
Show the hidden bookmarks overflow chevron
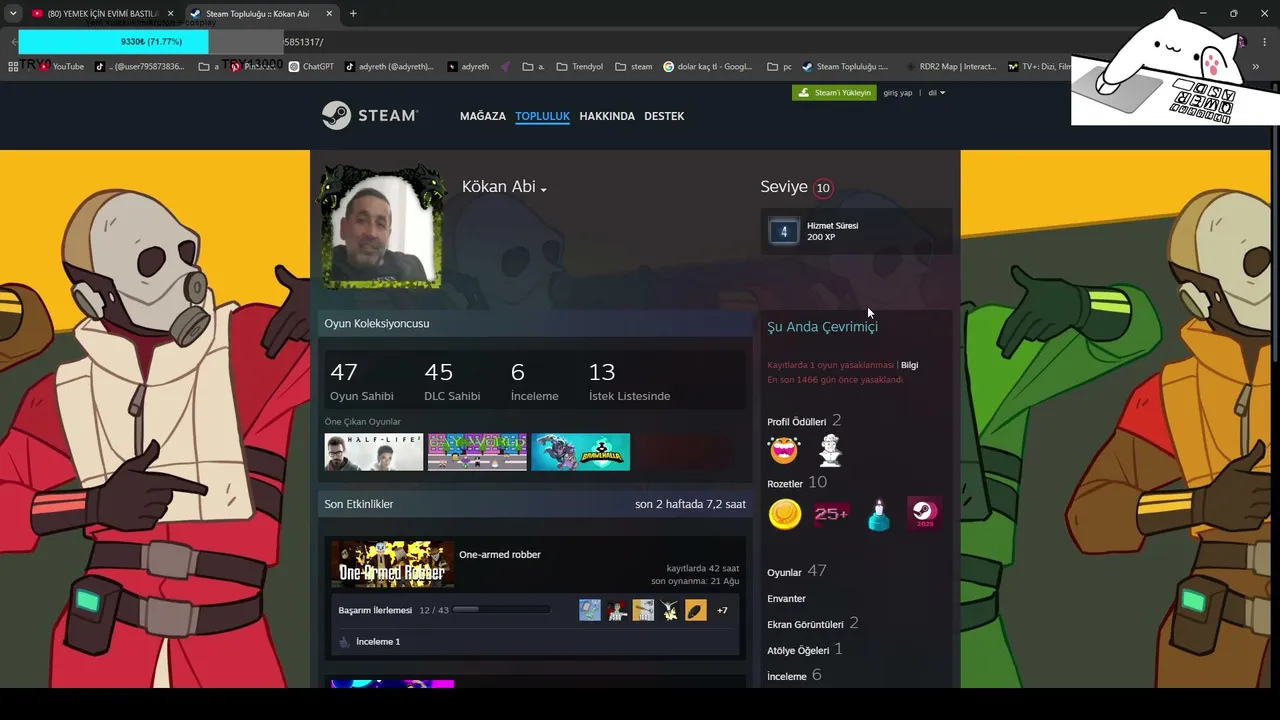[1256, 67]
